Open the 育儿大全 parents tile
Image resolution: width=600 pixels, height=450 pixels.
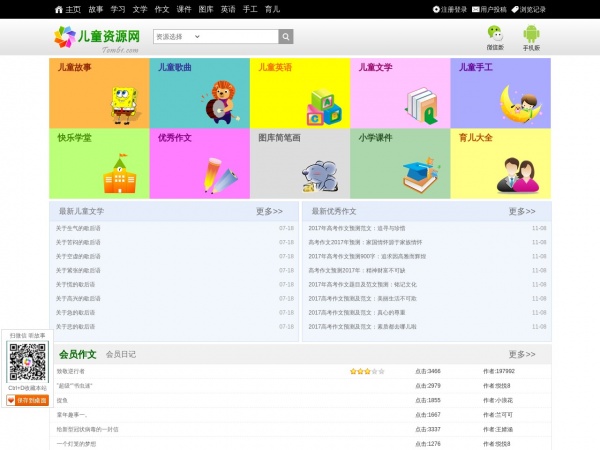pyautogui.click(x=500, y=164)
